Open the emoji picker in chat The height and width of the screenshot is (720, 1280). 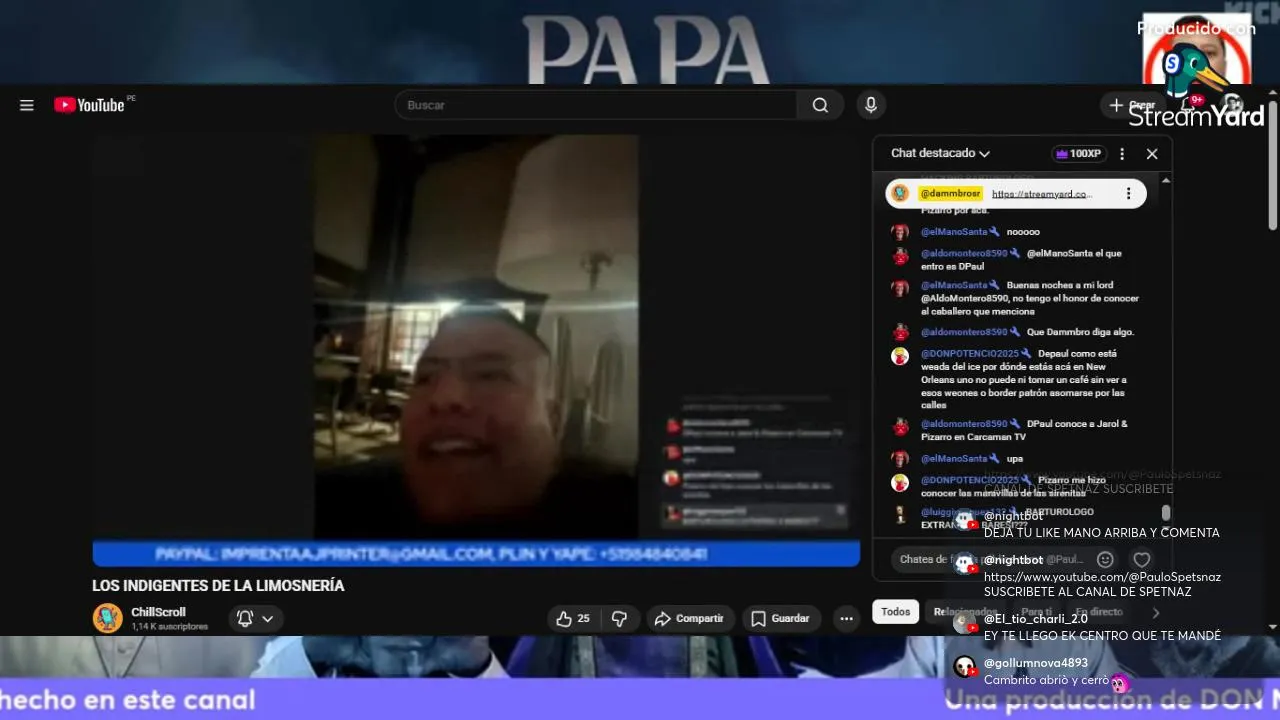(x=1105, y=560)
